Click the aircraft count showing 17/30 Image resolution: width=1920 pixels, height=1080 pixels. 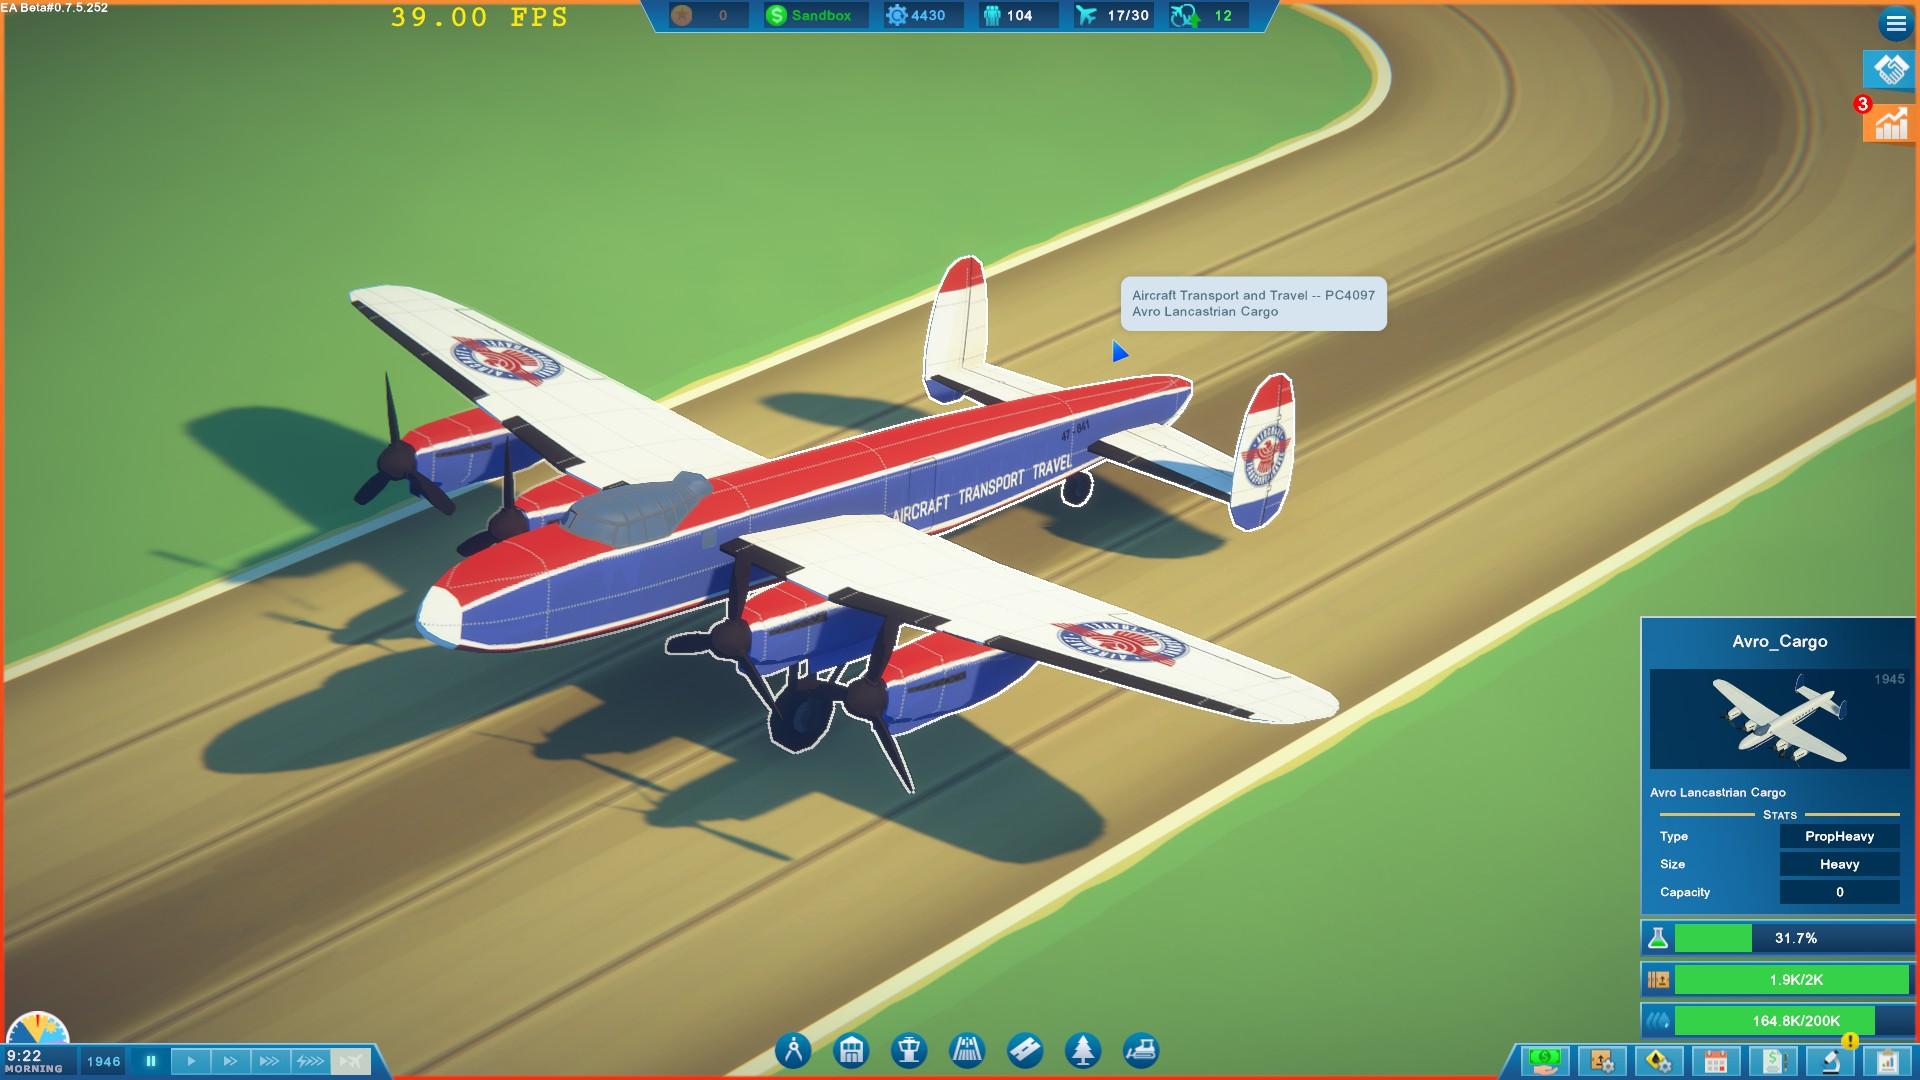coord(1113,15)
